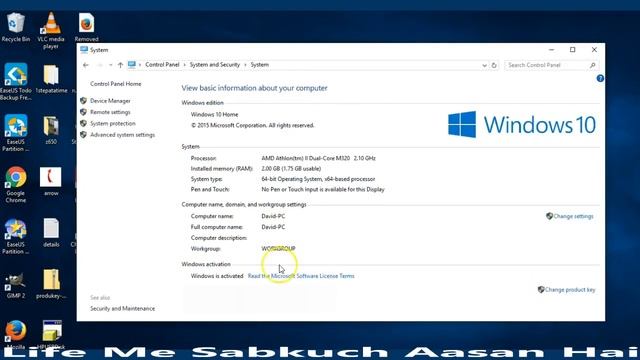
Task: Click Change product key link
Action: [x=570, y=290]
